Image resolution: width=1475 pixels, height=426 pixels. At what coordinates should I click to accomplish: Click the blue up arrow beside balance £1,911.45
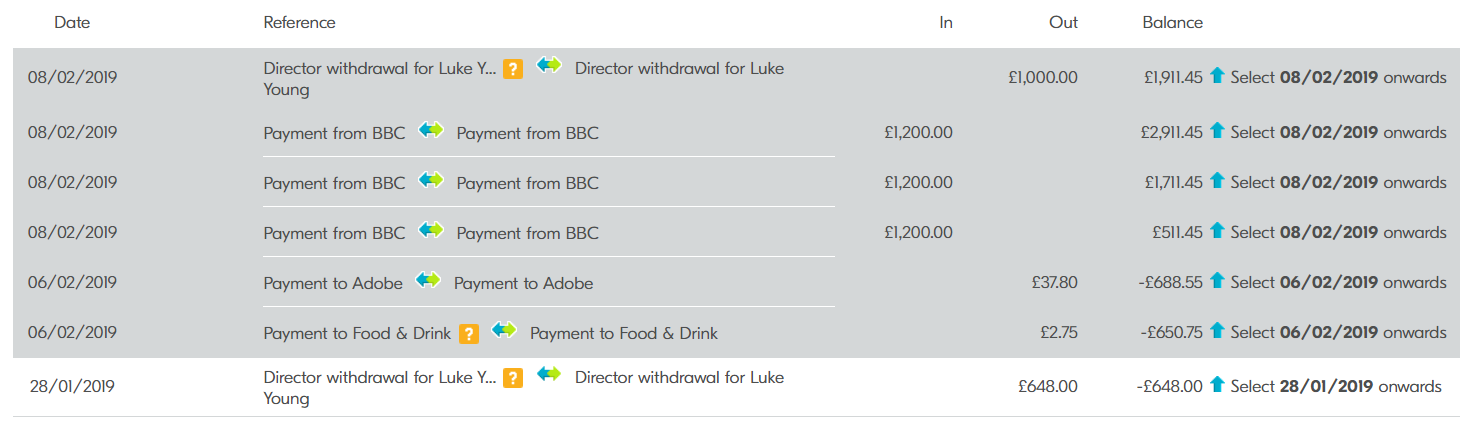1217,76
